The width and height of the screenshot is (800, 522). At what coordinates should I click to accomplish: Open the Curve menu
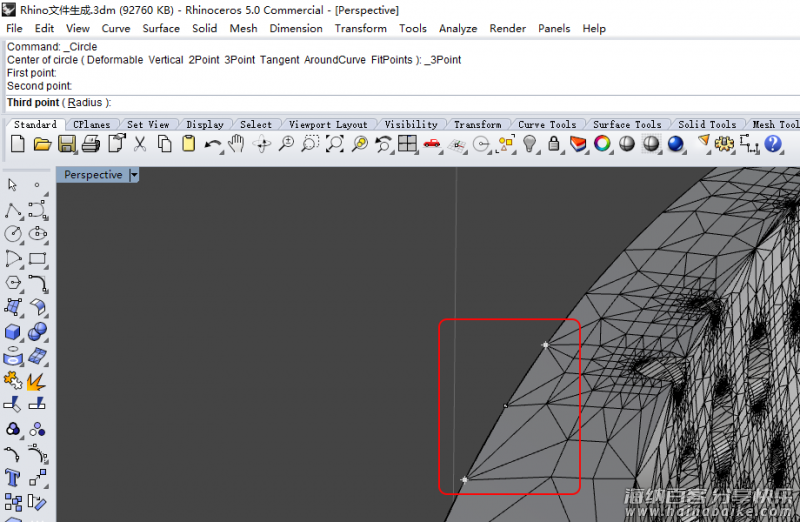point(116,29)
